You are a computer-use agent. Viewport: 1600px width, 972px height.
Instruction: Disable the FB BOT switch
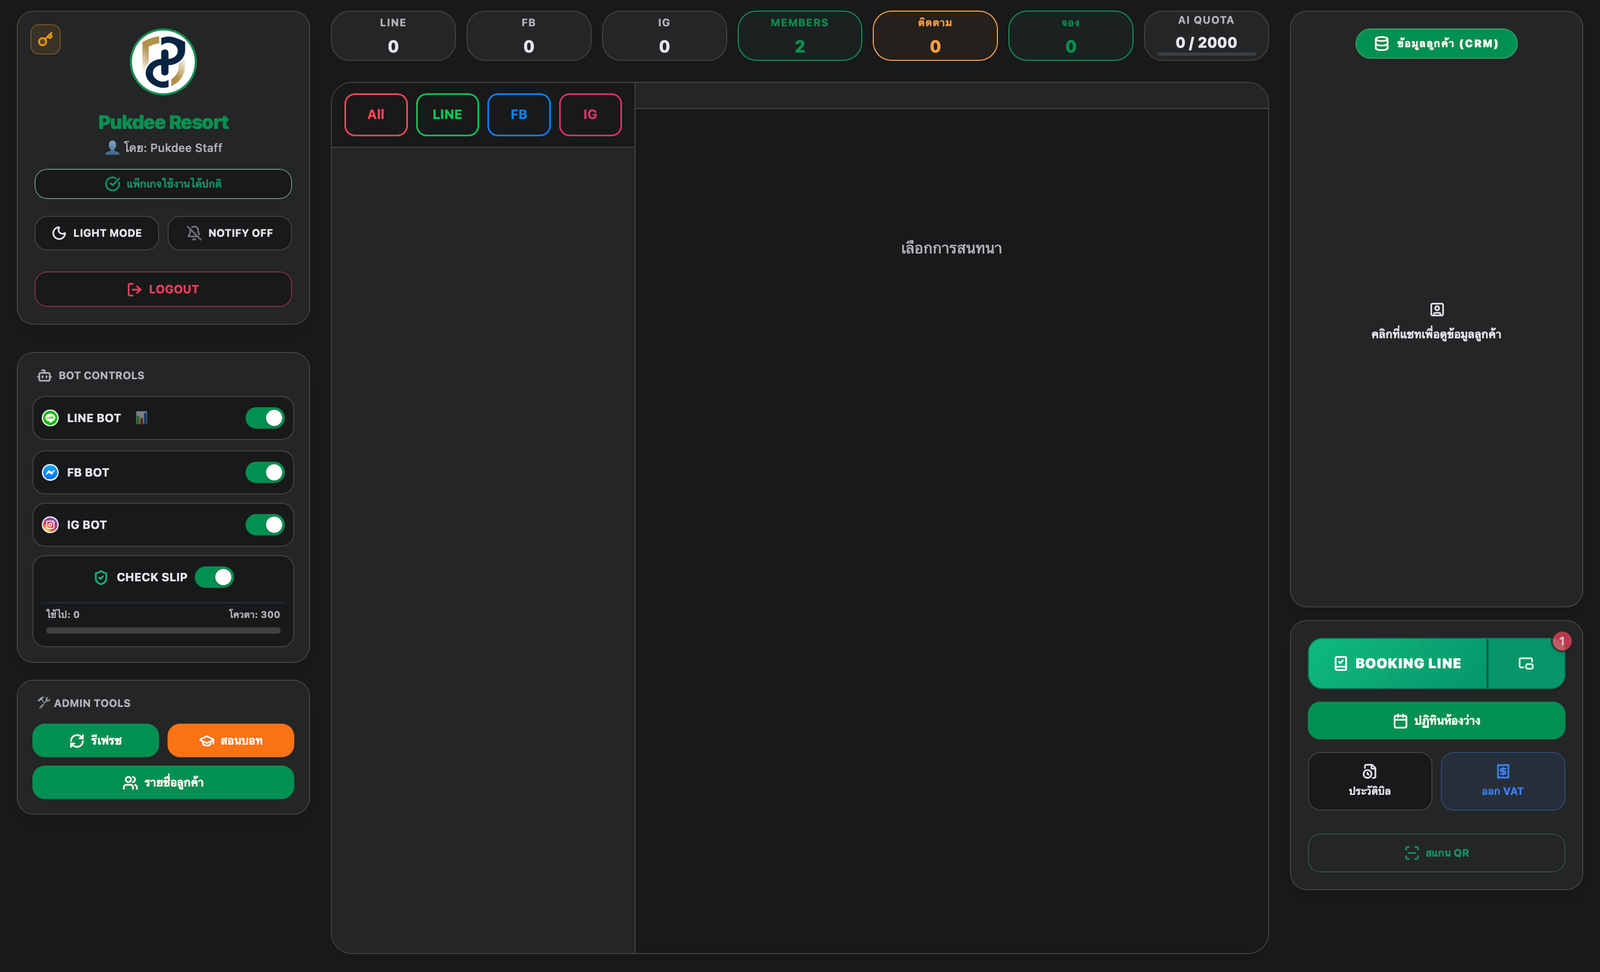tap(265, 472)
